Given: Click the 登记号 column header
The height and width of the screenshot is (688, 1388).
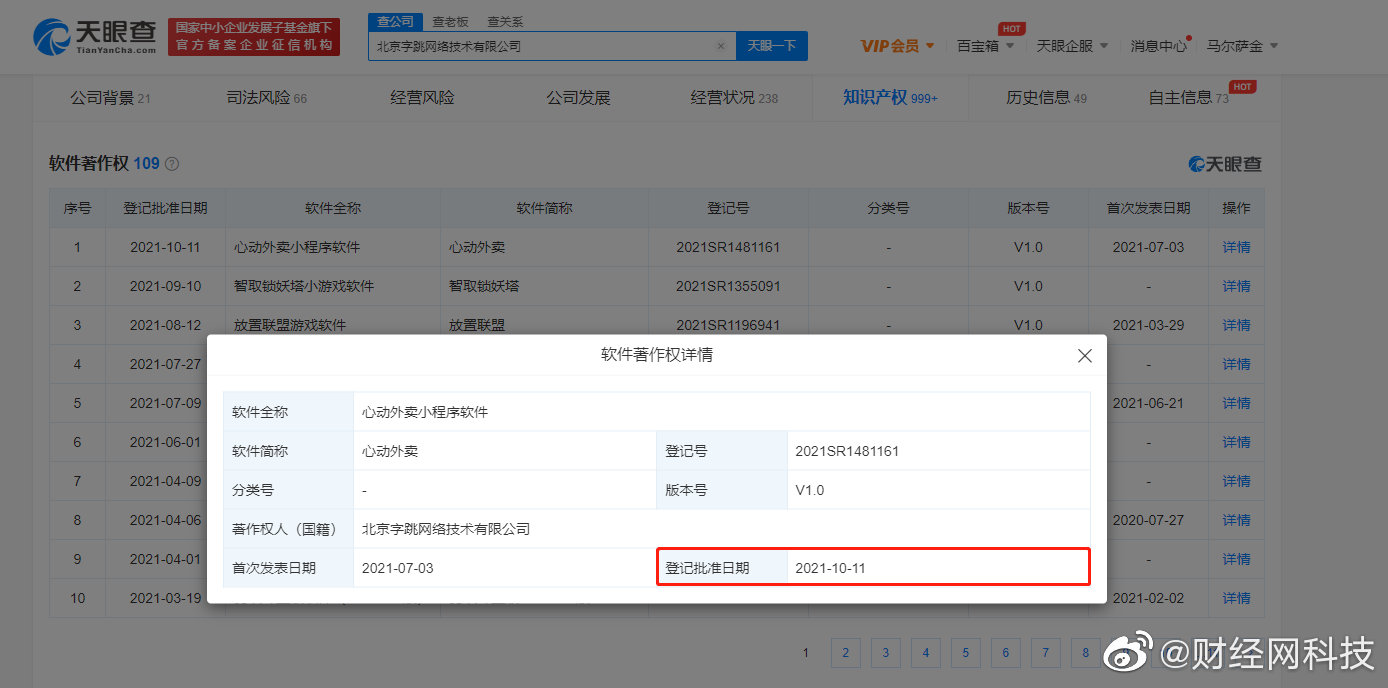Looking at the screenshot, I should pyautogui.click(x=728, y=208).
